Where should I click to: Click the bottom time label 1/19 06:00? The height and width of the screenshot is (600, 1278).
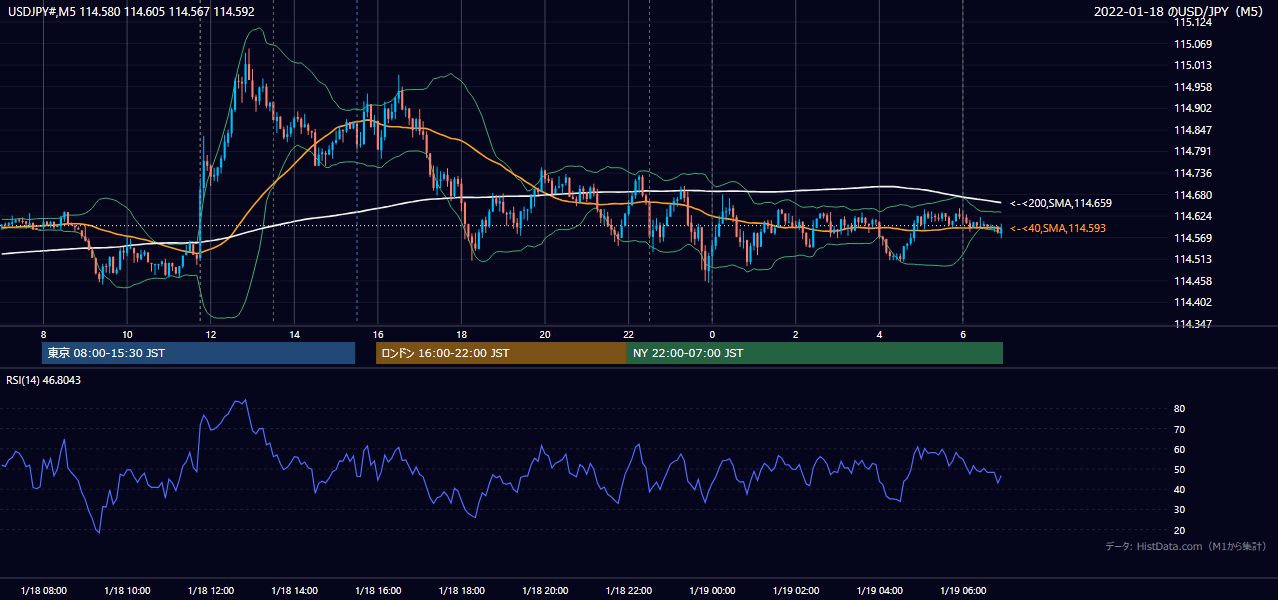[962, 591]
